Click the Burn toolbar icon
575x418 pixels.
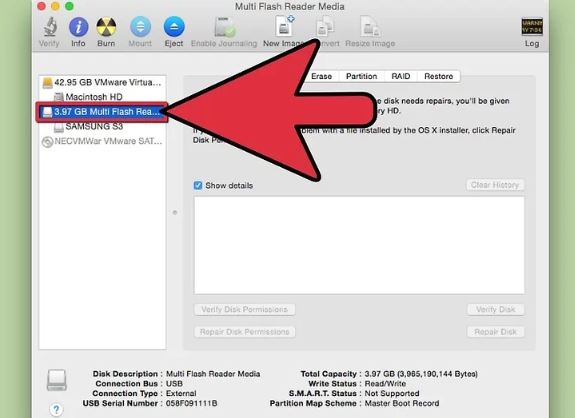pos(106,27)
